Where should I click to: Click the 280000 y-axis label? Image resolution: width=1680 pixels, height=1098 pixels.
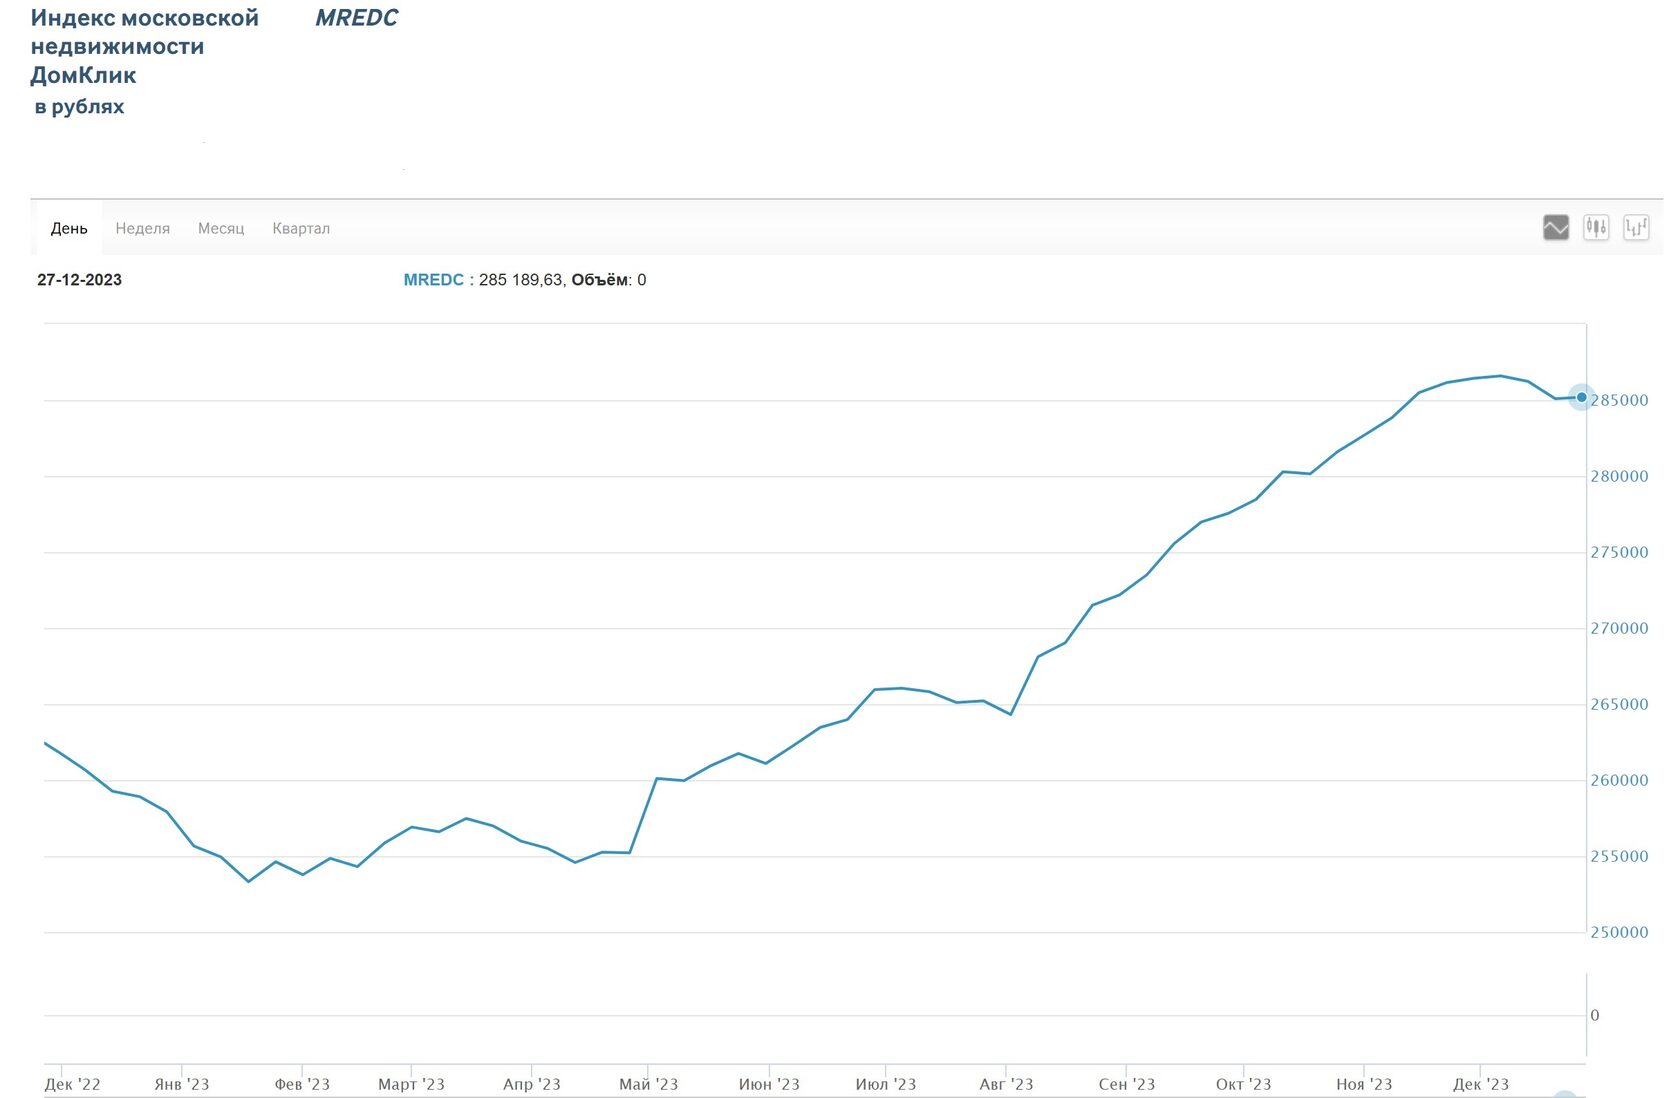pos(1619,476)
